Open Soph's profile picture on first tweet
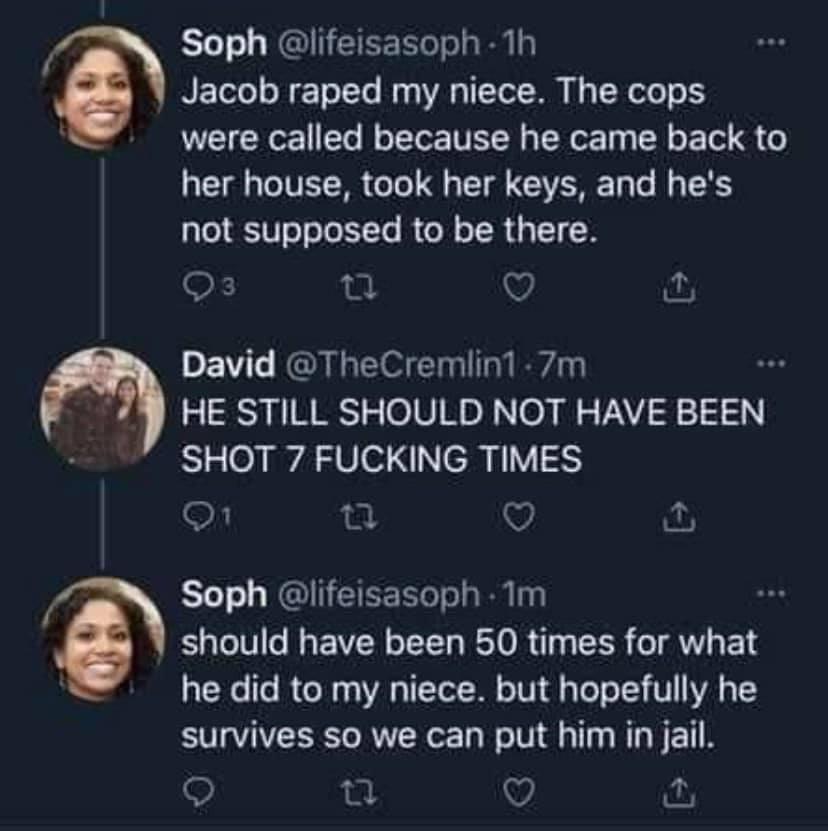The width and height of the screenshot is (828, 831). 102,87
